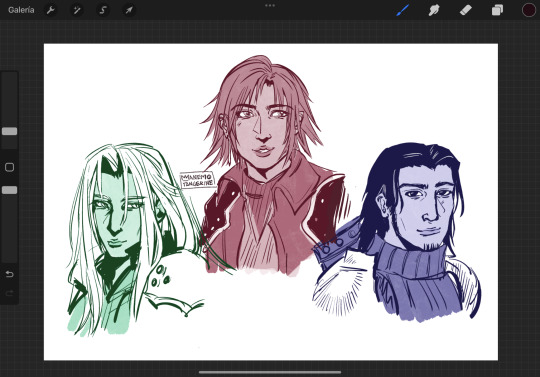Select the Brush paint tool
The width and height of the screenshot is (540, 377).
coord(403,10)
